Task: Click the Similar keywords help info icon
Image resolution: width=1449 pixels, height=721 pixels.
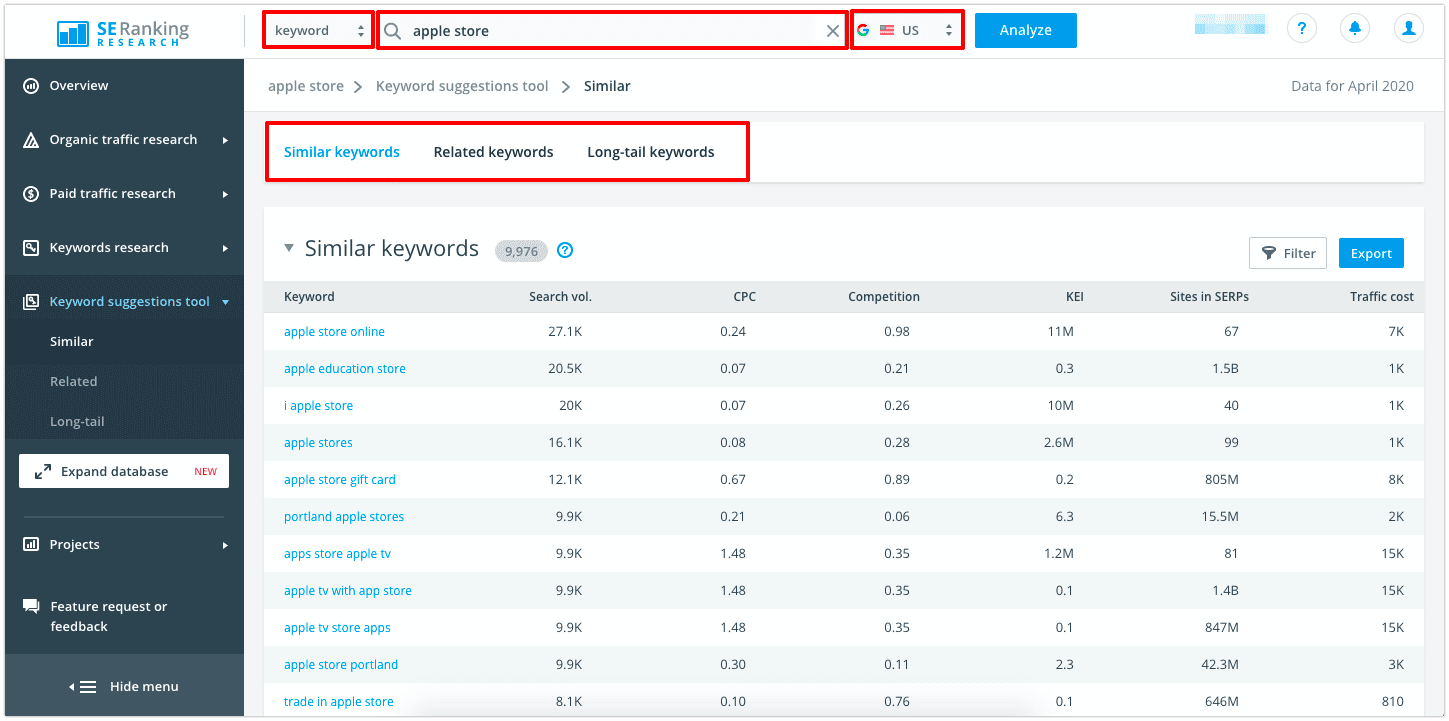Action: (x=565, y=250)
